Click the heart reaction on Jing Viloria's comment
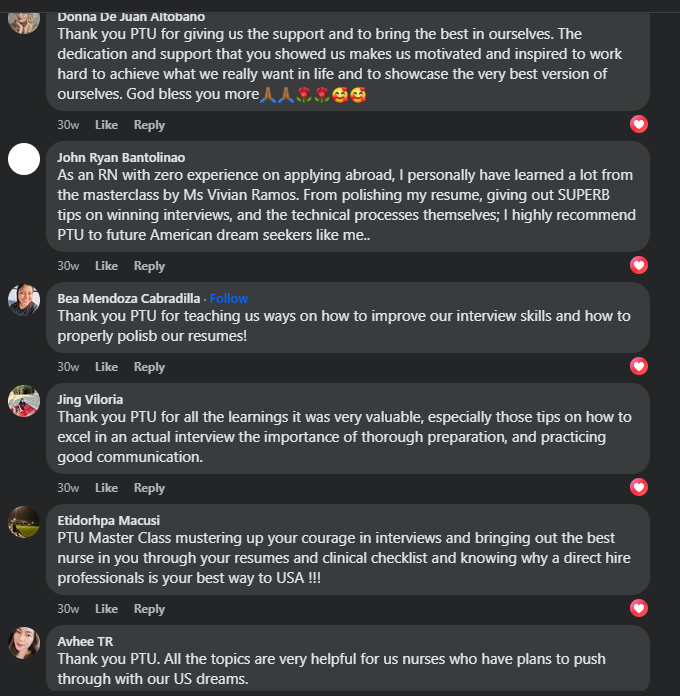The height and width of the screenshot is (696, 680). (639, 487)
